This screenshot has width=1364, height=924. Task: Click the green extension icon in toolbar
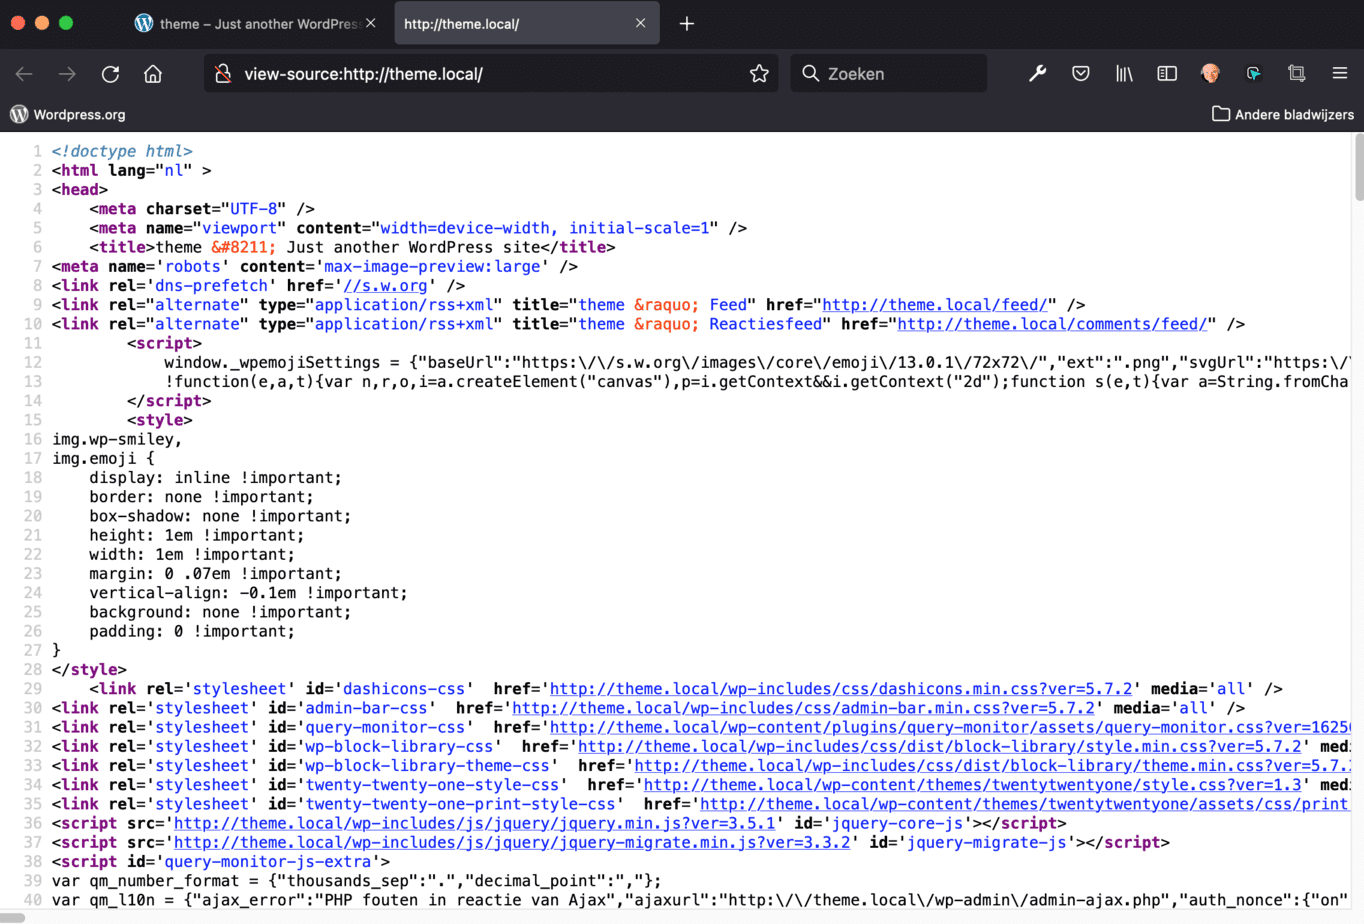coord(1253,73)
